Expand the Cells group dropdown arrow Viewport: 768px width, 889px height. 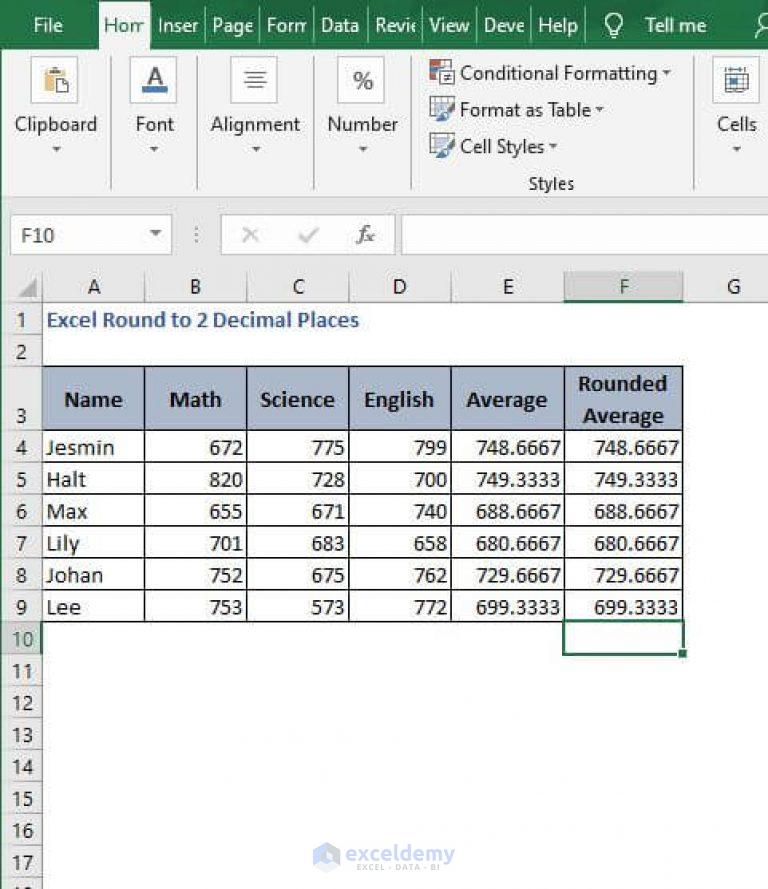[736, 150]
